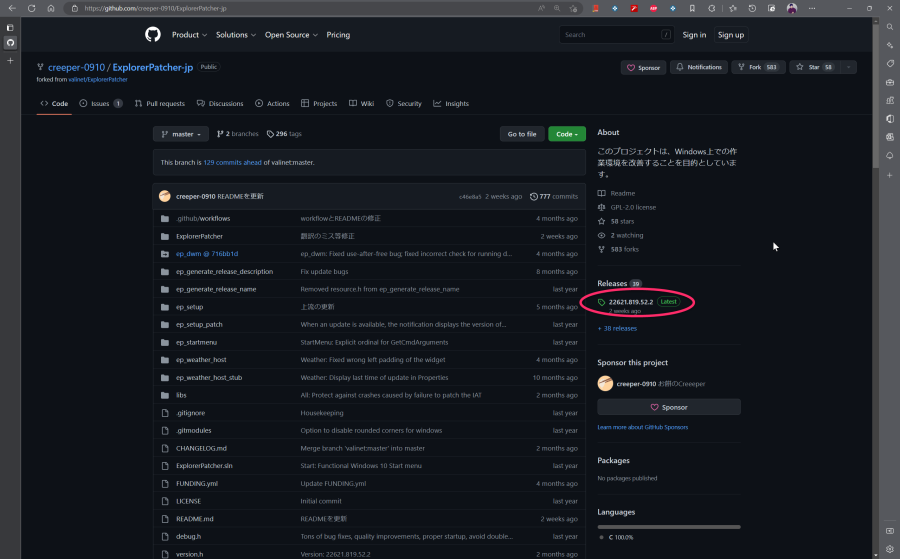This screenshot has width=900, height=559.
Task: Expand the Star list dropdown arrow
Action: pyautogui.click(x=848, y=67)
